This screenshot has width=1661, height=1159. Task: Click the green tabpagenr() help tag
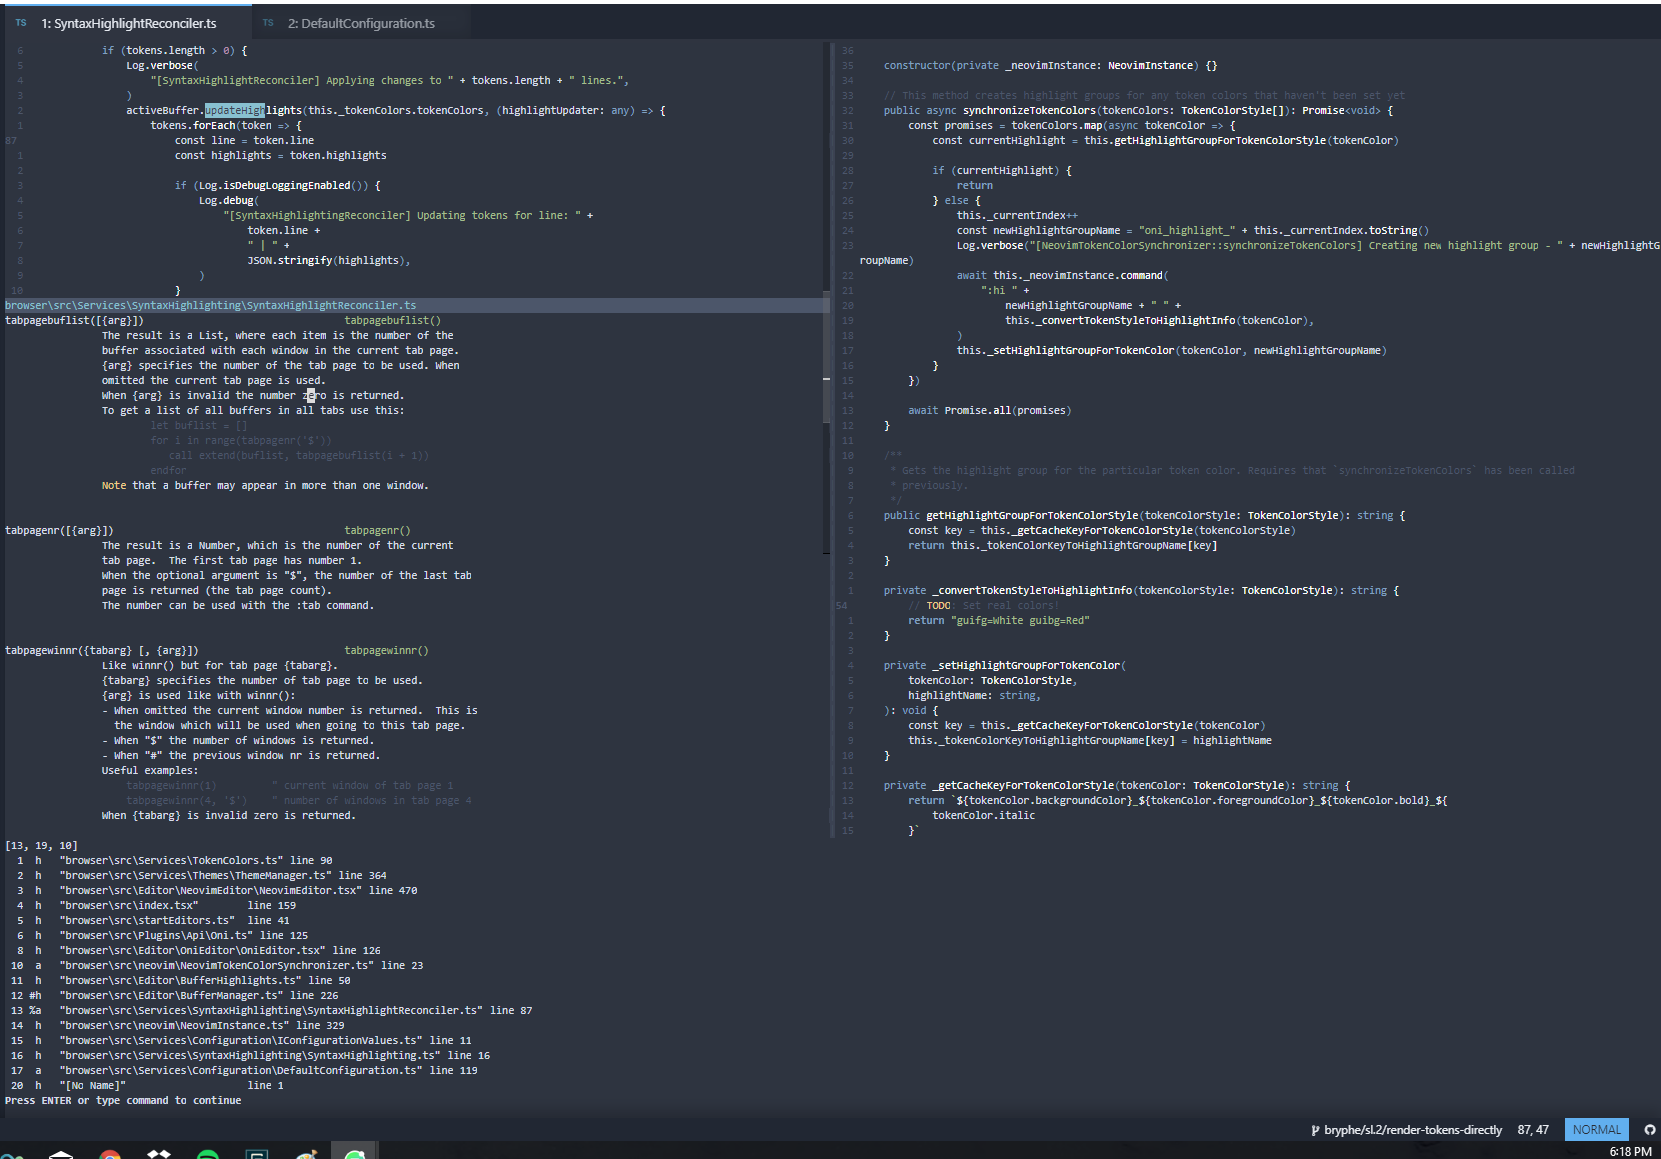coord(378,530)
